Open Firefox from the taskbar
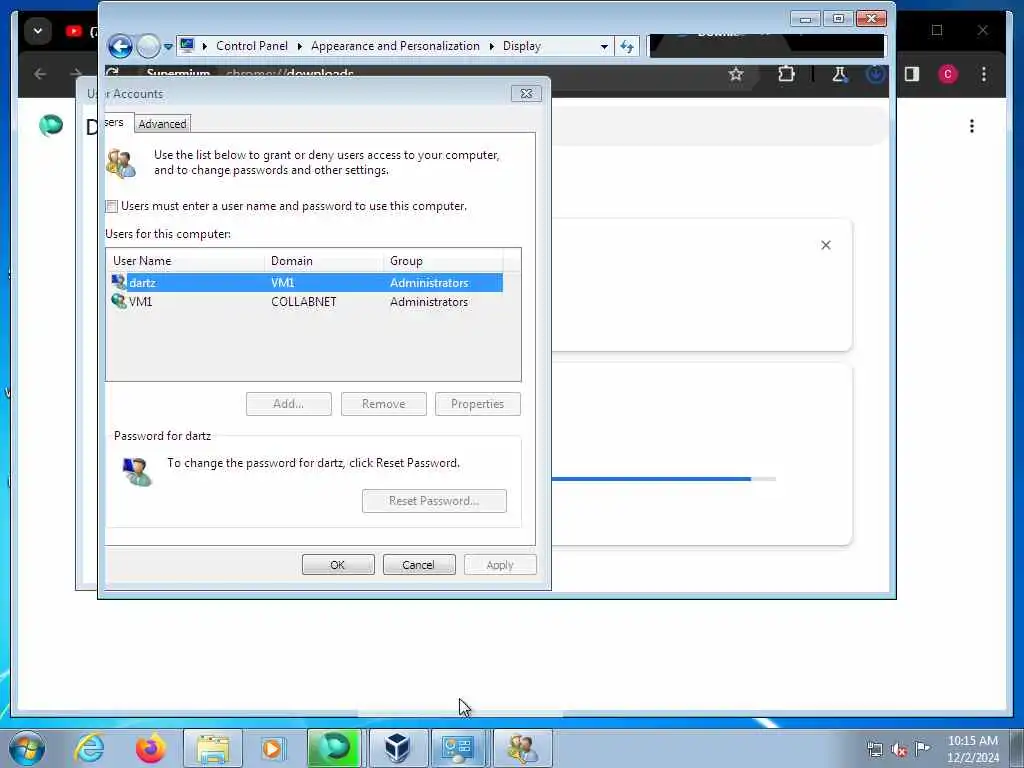This screenshot has height=768, width=1024. coord(150,748)
